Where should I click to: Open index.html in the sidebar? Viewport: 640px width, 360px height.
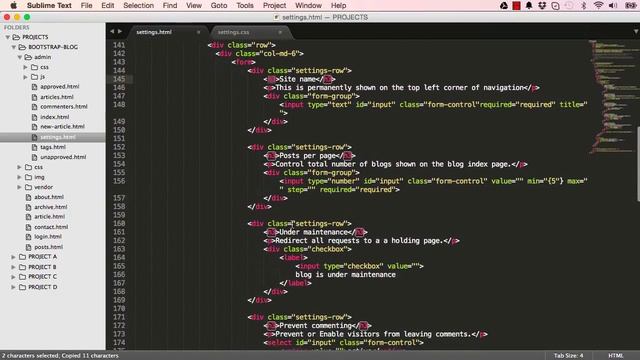[x=54, y=117]
